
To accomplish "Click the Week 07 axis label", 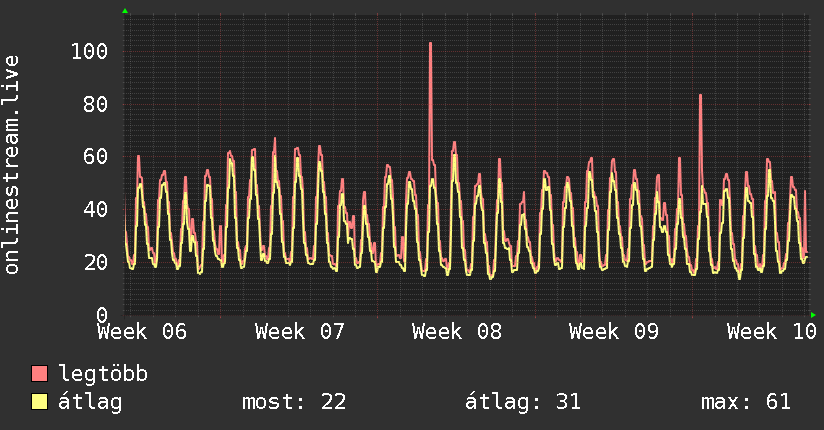I will [x=300, y=332].
